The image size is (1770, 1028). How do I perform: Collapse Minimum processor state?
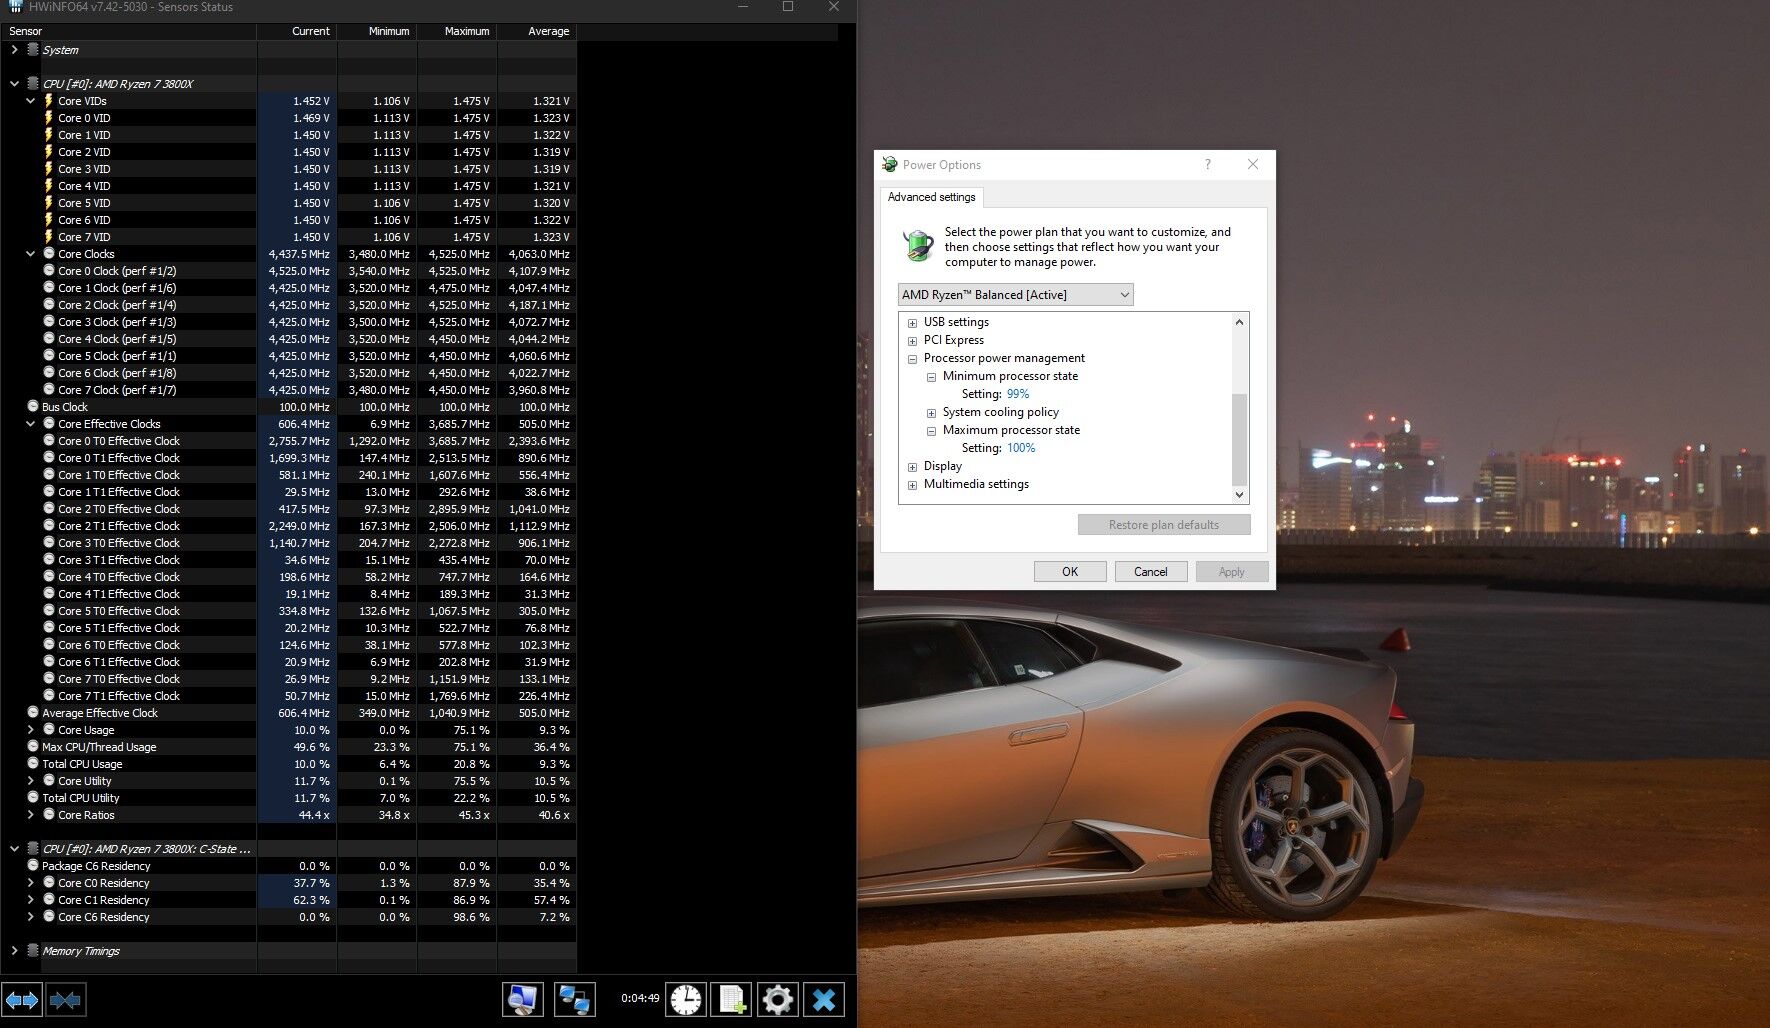931,377
